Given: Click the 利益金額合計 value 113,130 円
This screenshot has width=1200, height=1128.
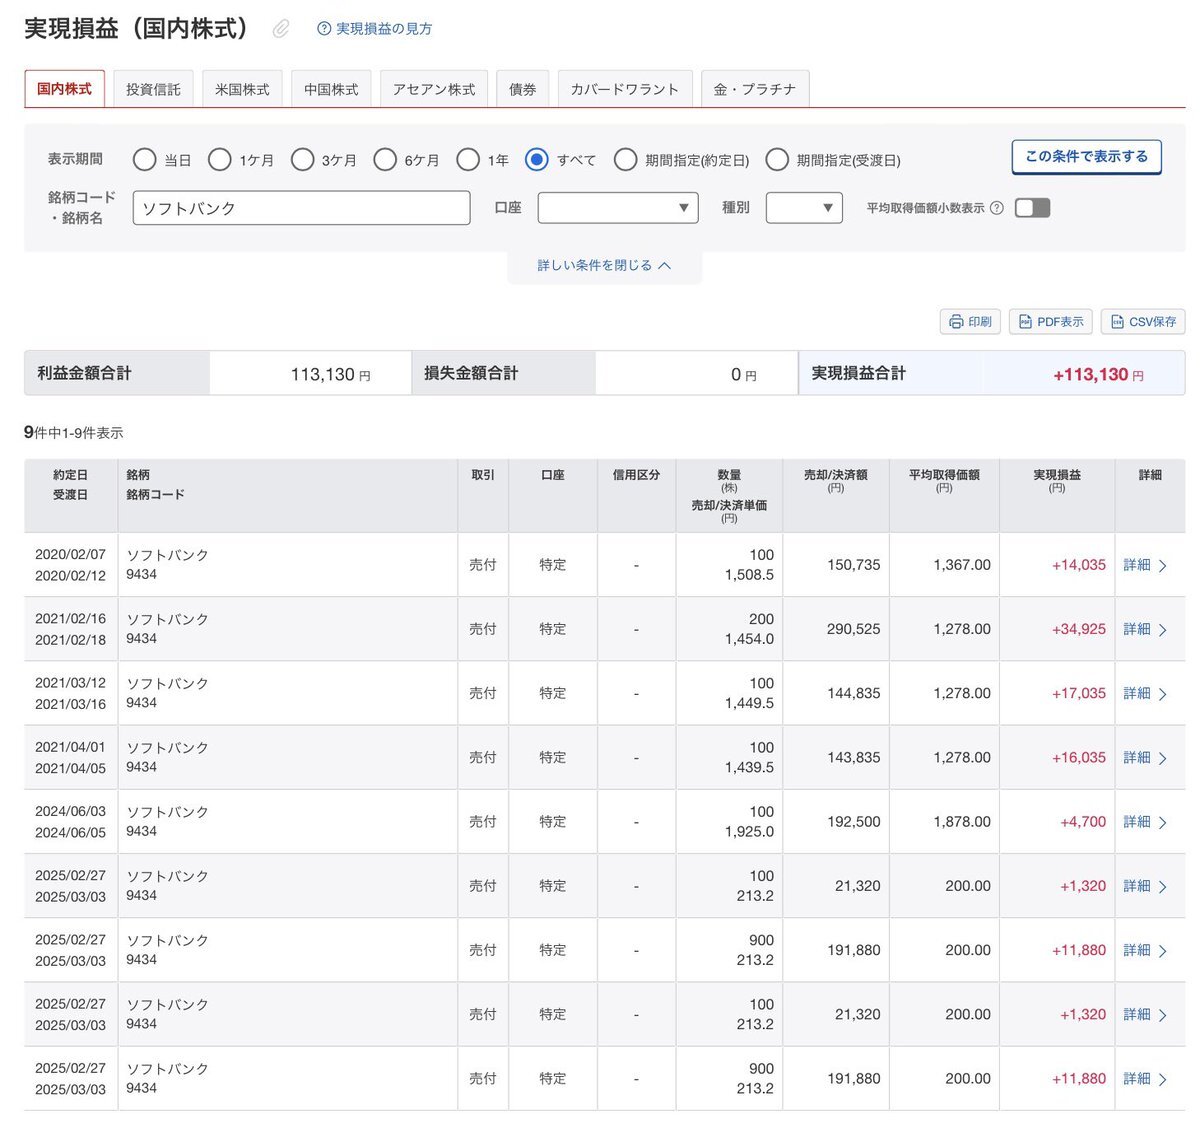Looking at the screenshot, I should [x=330, y=375].
